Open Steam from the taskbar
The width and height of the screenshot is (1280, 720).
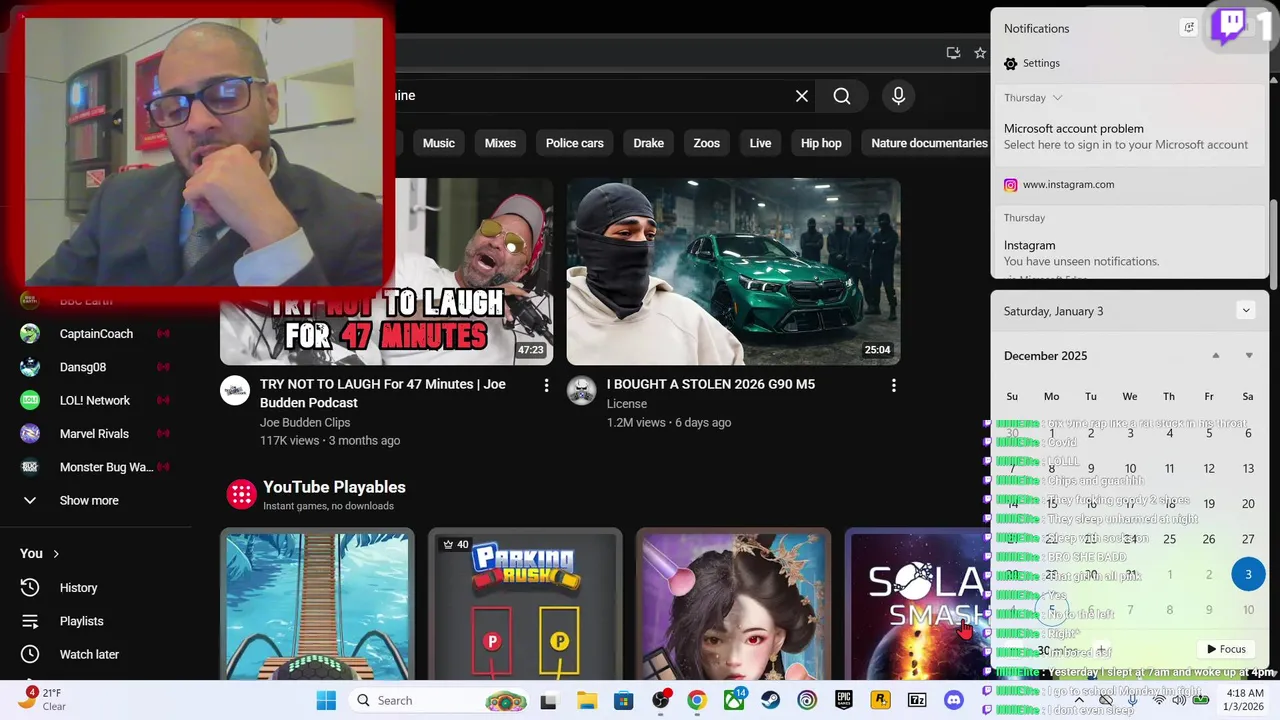[771, 700]
